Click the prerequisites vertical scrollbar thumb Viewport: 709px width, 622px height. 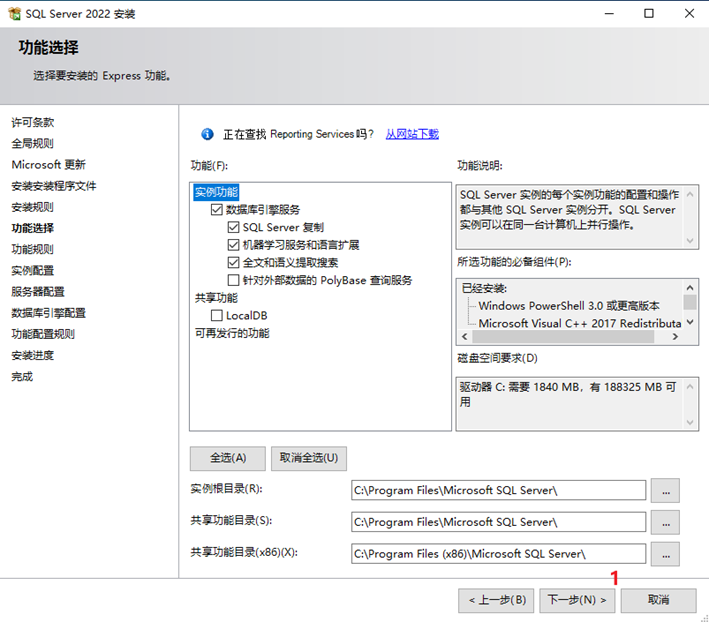click(x=690, y=302)
